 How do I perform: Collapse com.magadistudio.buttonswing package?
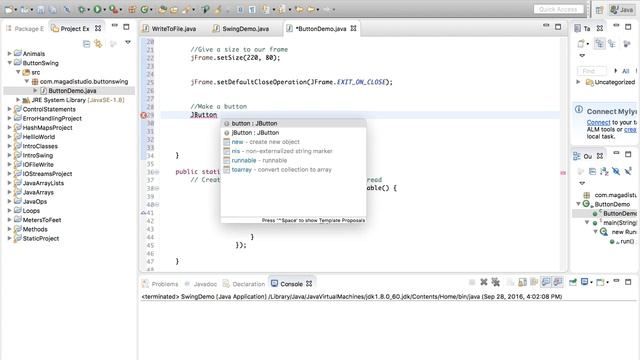(x=27, y=81)
